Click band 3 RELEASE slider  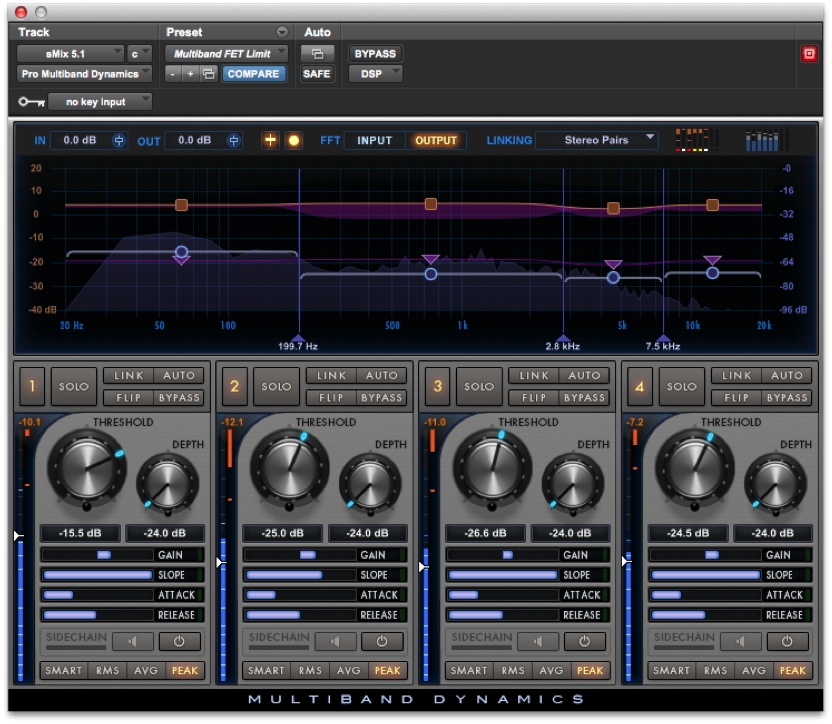click(x=502, y=615)
